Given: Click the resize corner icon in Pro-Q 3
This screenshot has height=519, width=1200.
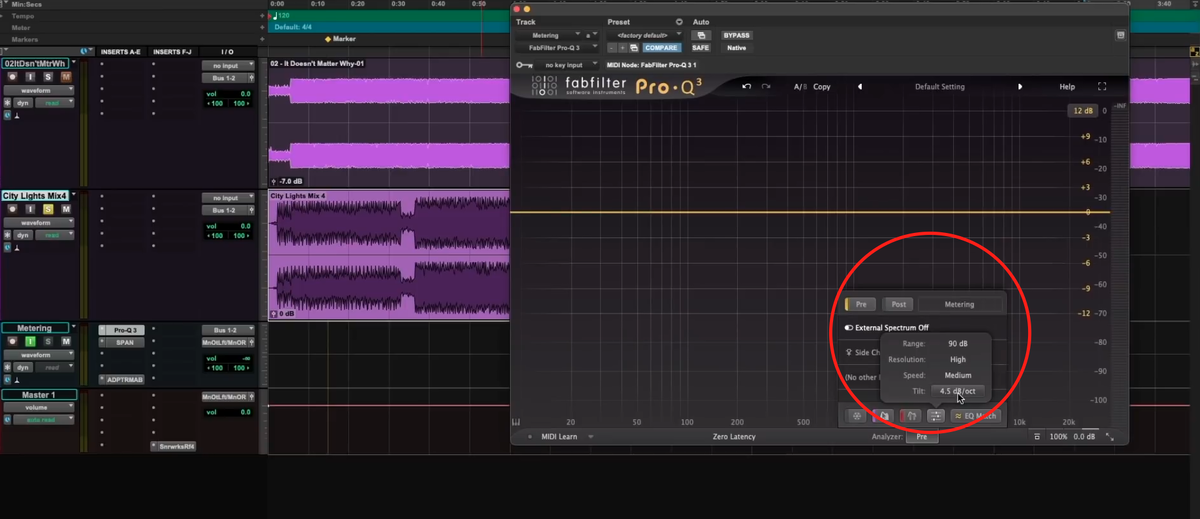Looking at the screenshot, I should click(1109, 437).
